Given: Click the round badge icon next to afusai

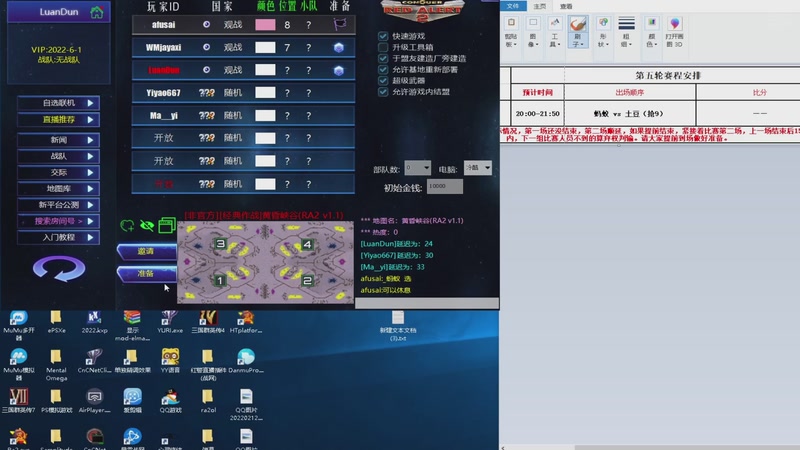Looking at the screenshot, I should [206, 24].
